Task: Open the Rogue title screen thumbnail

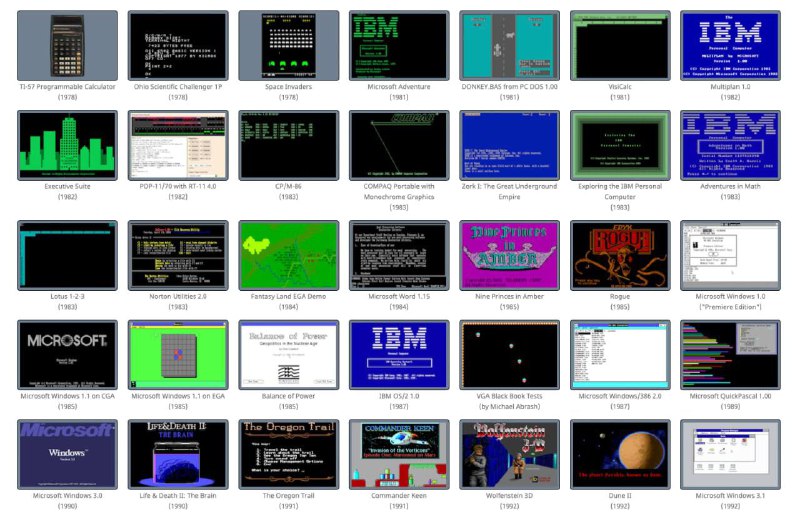Action: coord(620,255)
